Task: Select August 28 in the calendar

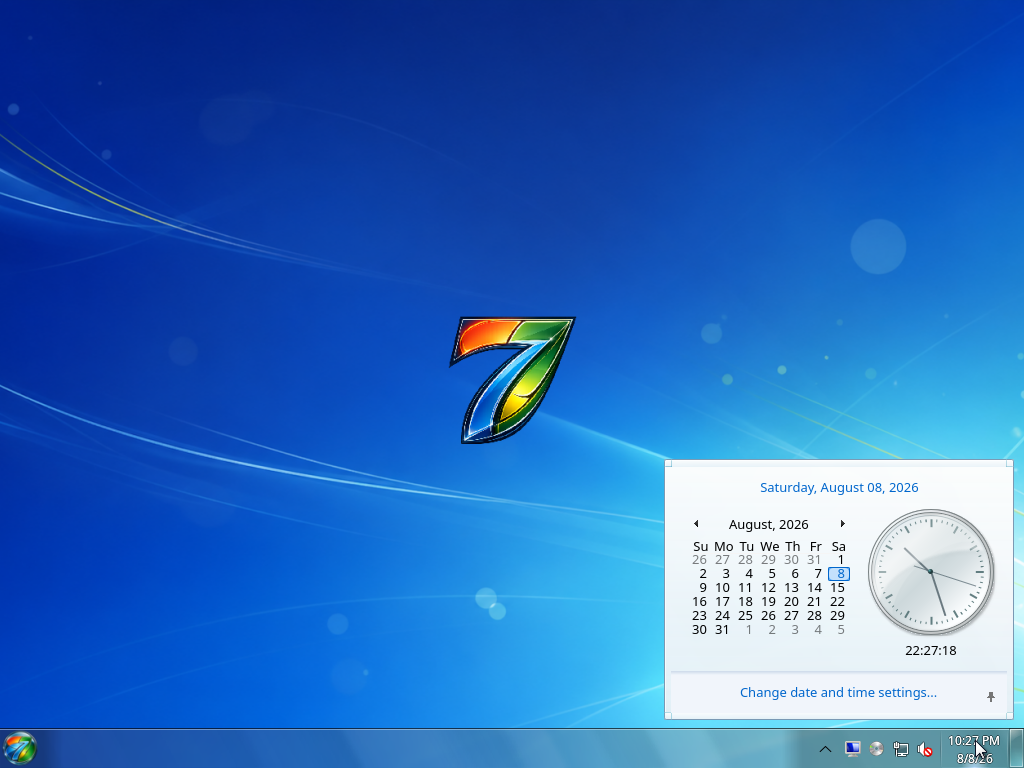Action: (x=814, y=616)
